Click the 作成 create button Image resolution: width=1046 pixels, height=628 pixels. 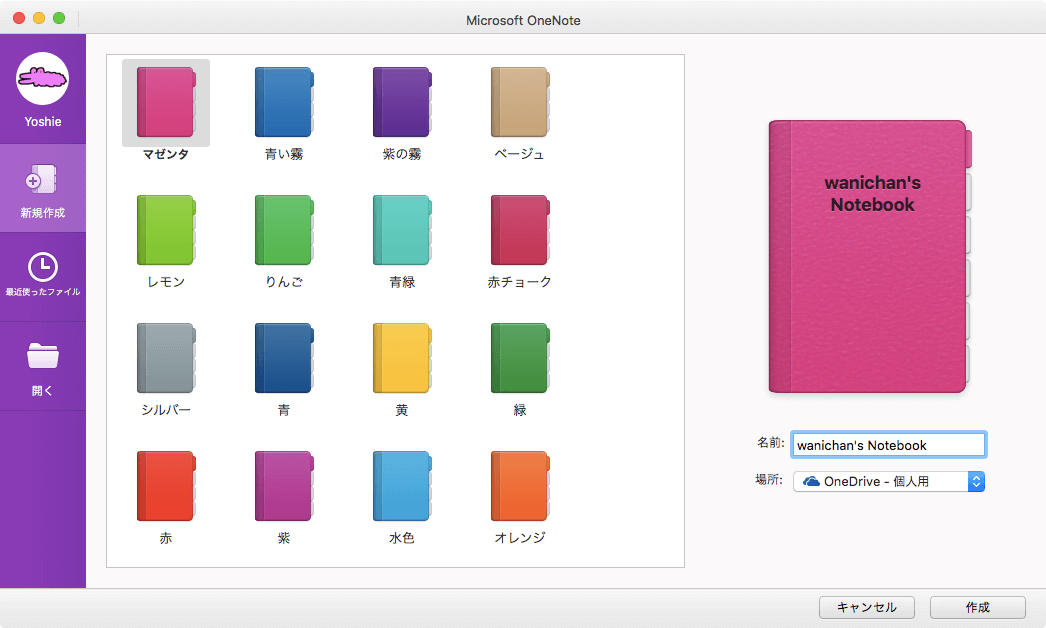click(977, 607)
